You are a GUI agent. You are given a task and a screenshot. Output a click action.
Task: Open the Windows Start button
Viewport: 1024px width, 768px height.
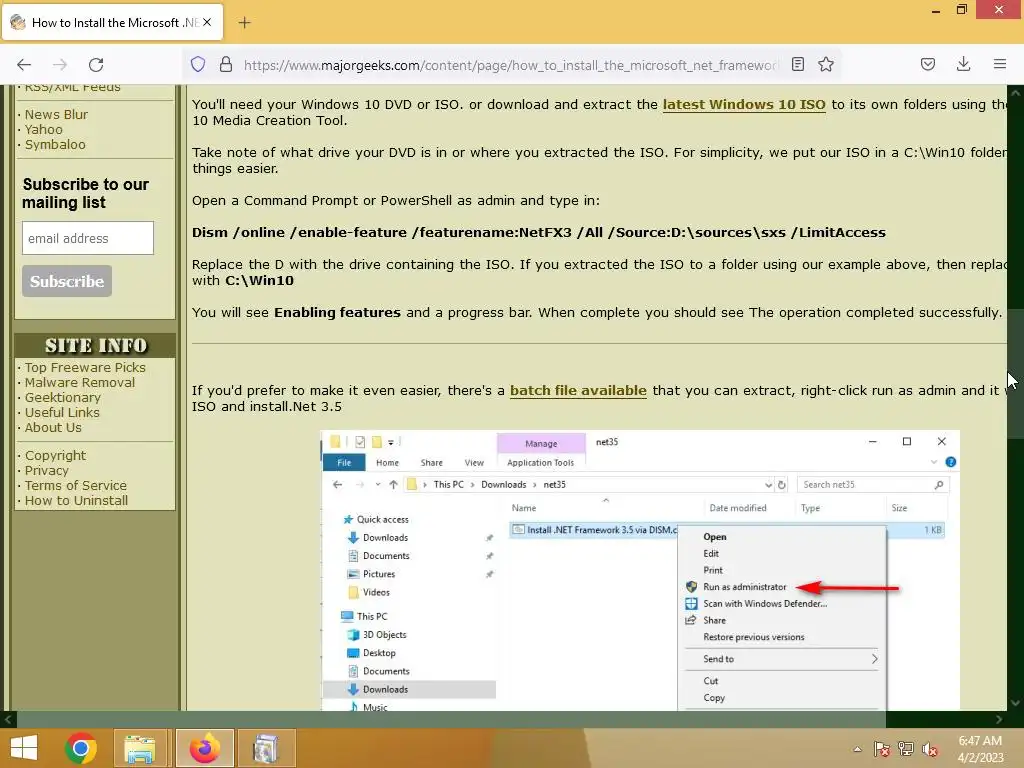pyautogui.click(x=24, y=748)
